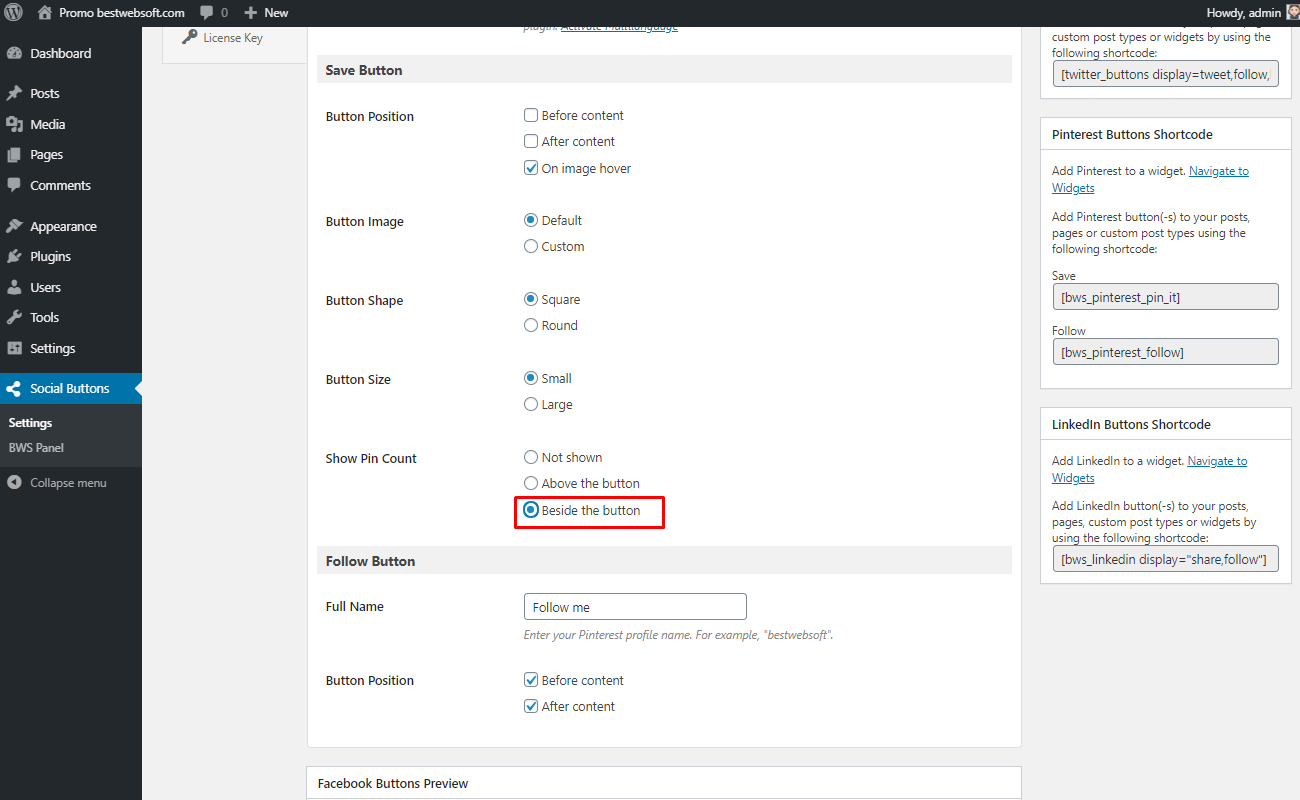Click the Full Name input field
1300x800 pixels.
[x=635, y=607]
